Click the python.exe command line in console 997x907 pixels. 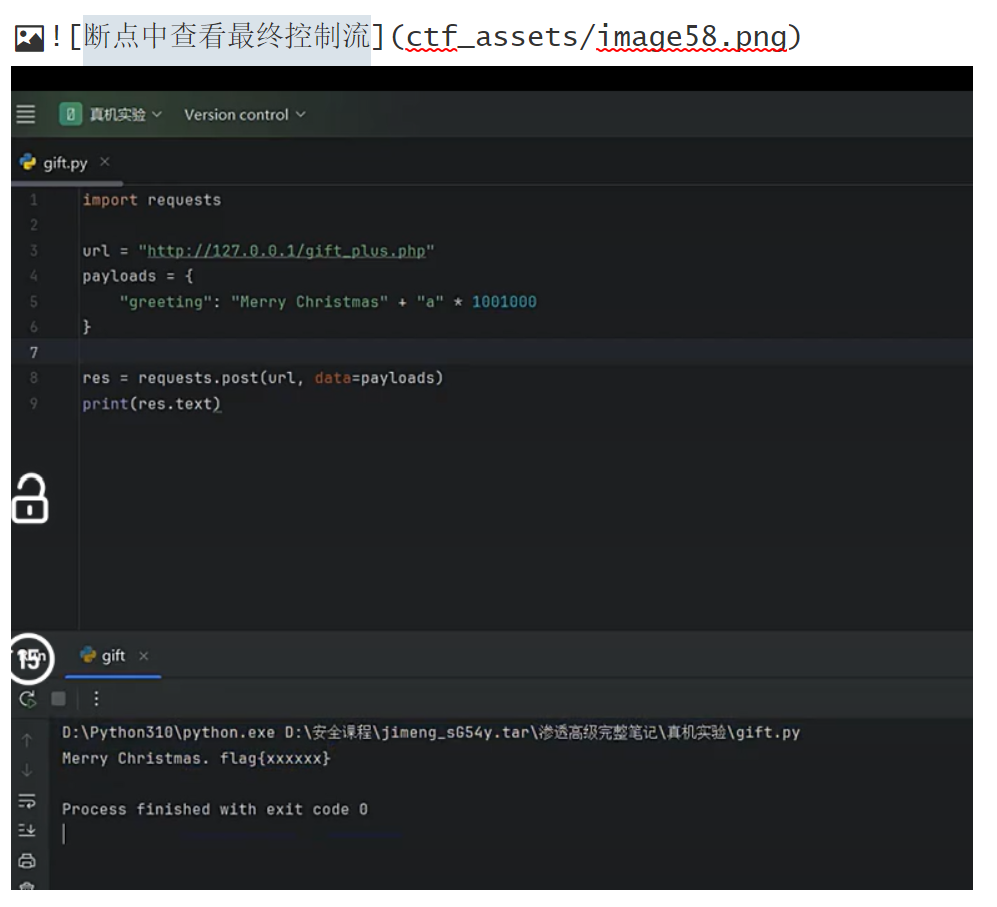[430, 733]
